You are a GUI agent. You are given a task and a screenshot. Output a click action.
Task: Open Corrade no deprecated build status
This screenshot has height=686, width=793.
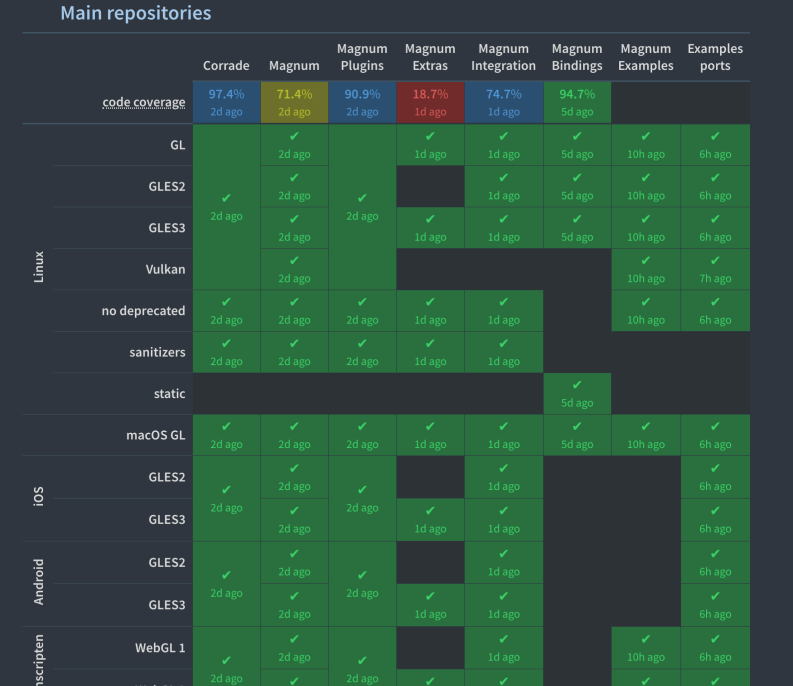click(x=227, y=311)
